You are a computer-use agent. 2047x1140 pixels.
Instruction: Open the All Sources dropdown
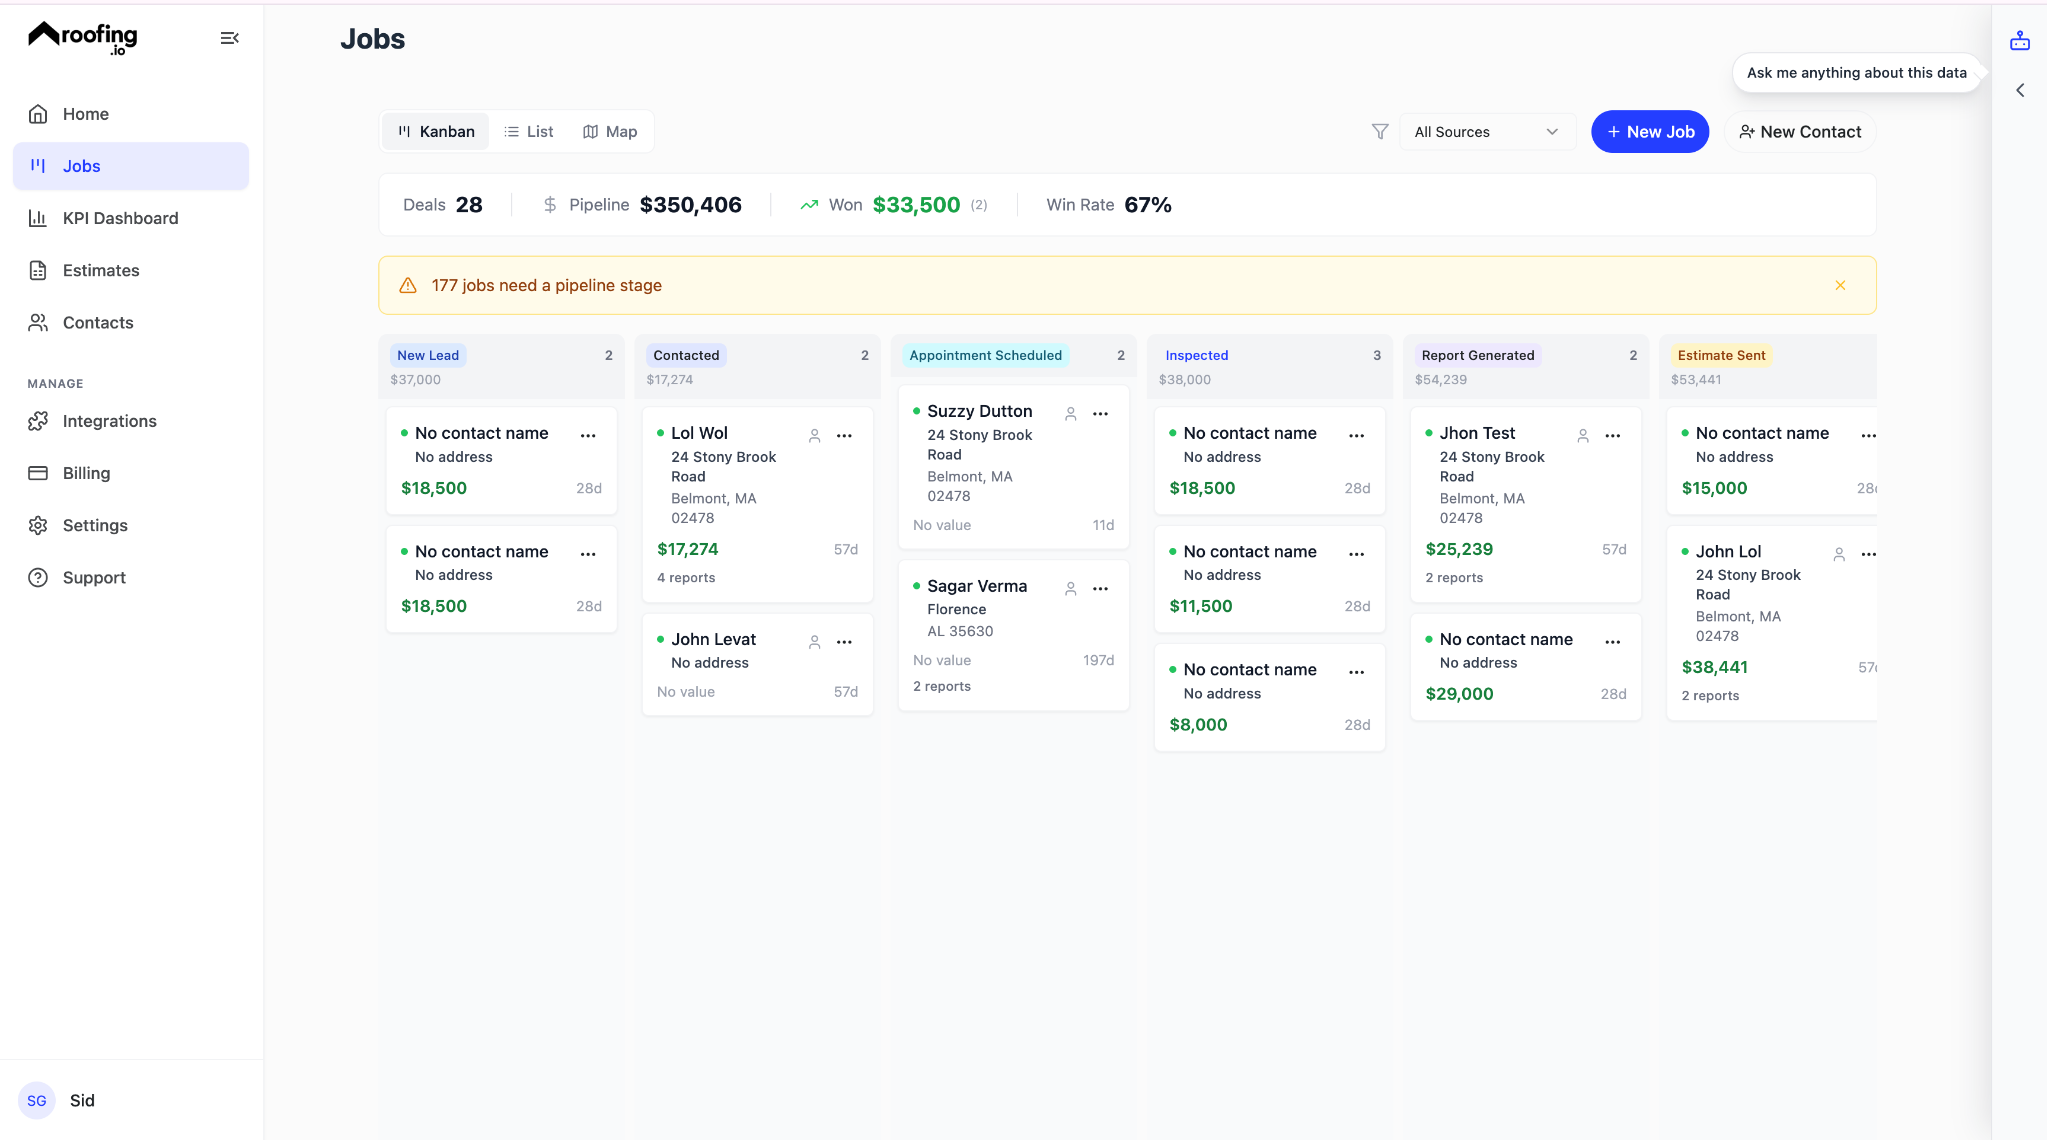pyautogui.click(x=1487, y=131)
